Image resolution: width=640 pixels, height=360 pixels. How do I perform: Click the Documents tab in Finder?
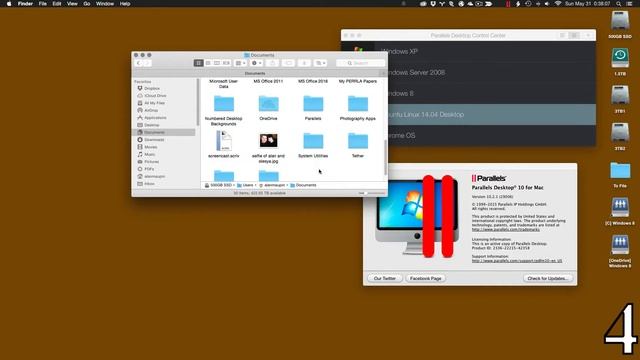click(255, 73)
